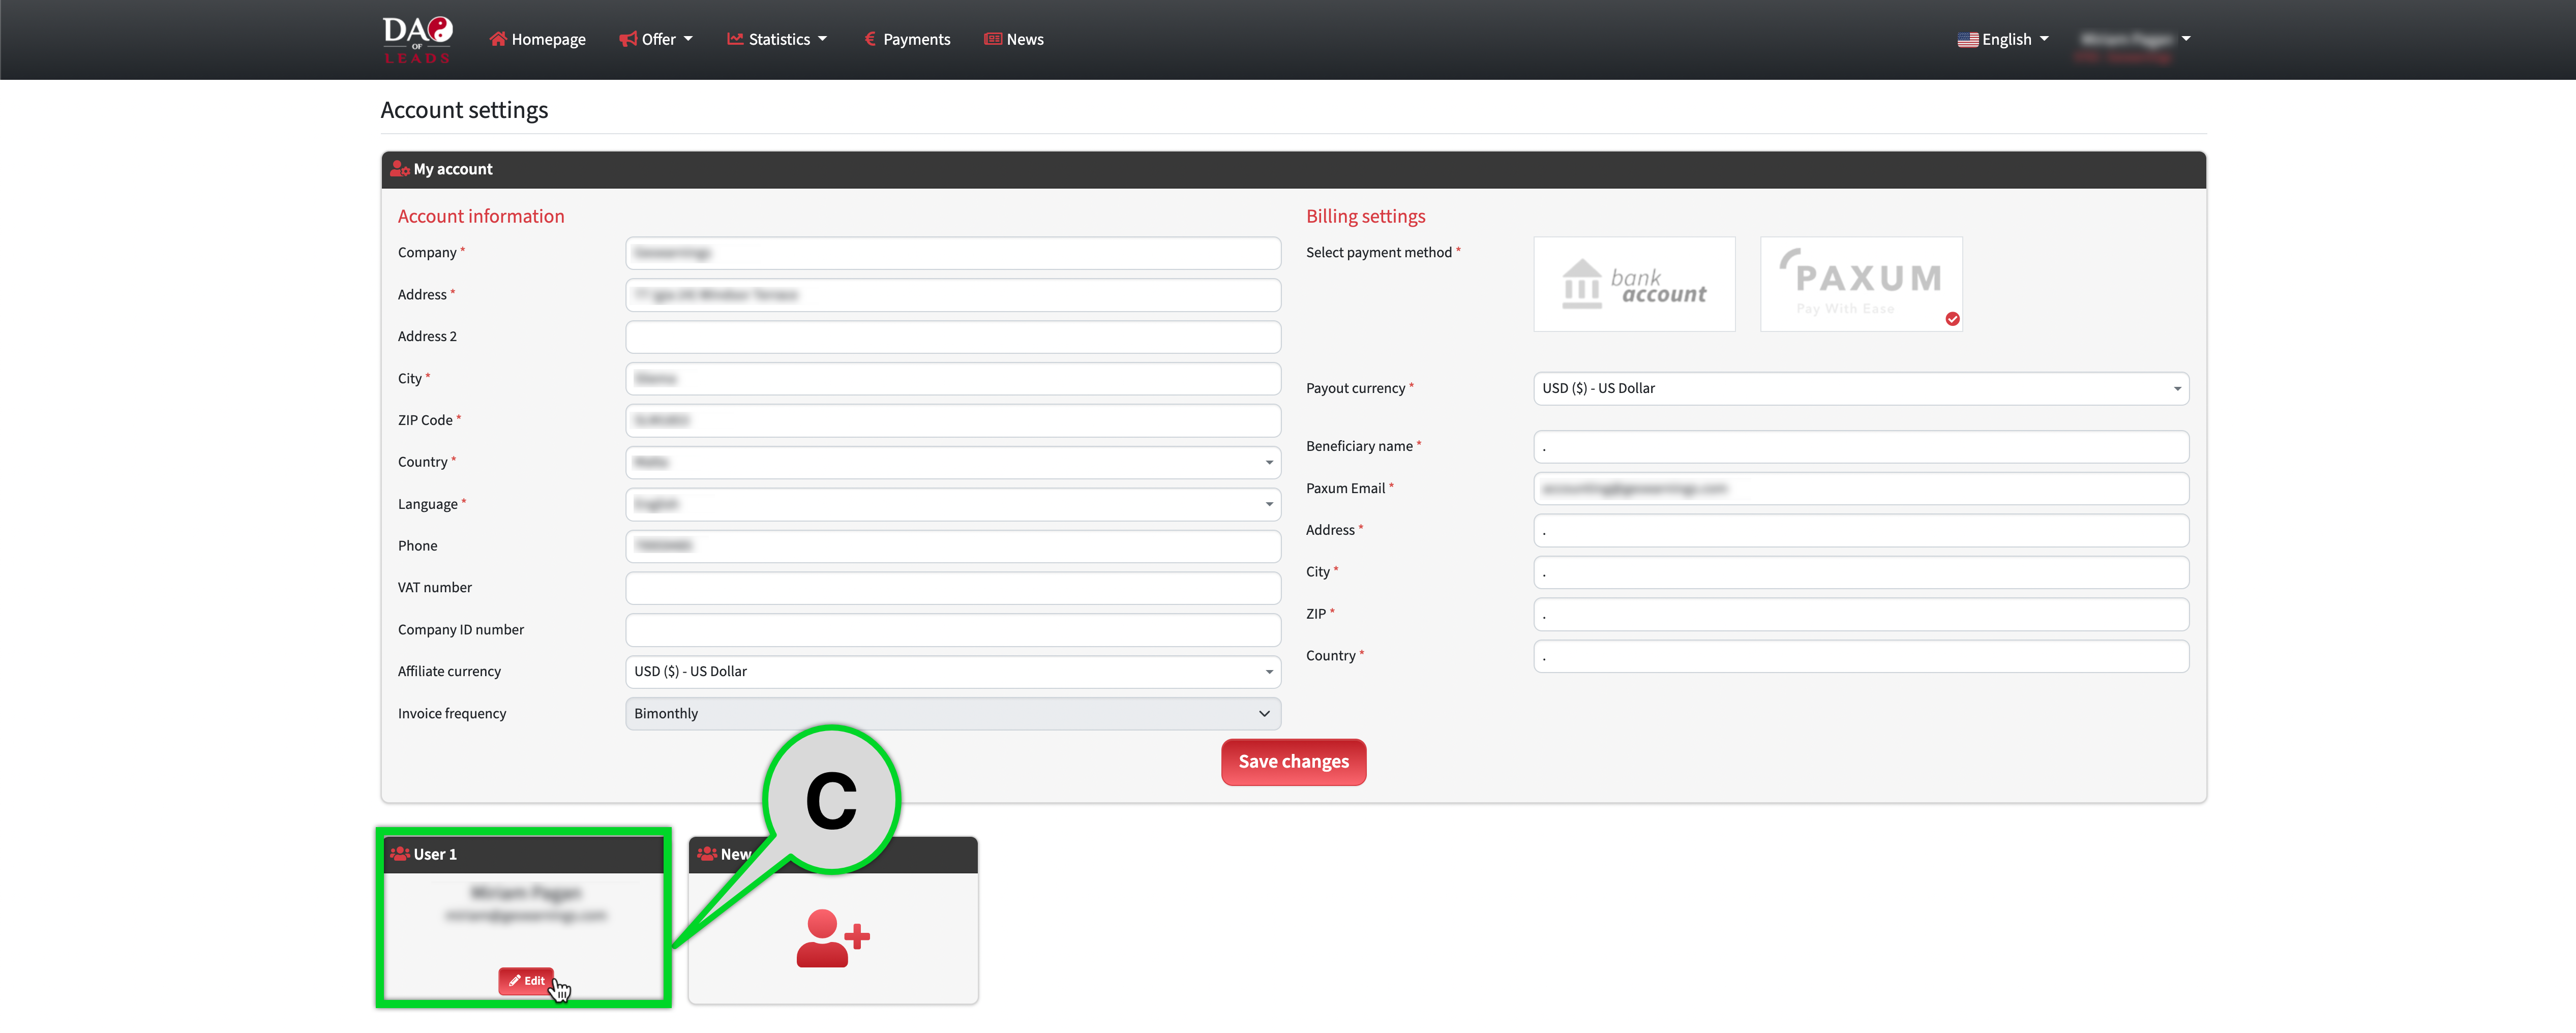
Task: Click the Beneficiary name input field
Action: point(1860,447)
